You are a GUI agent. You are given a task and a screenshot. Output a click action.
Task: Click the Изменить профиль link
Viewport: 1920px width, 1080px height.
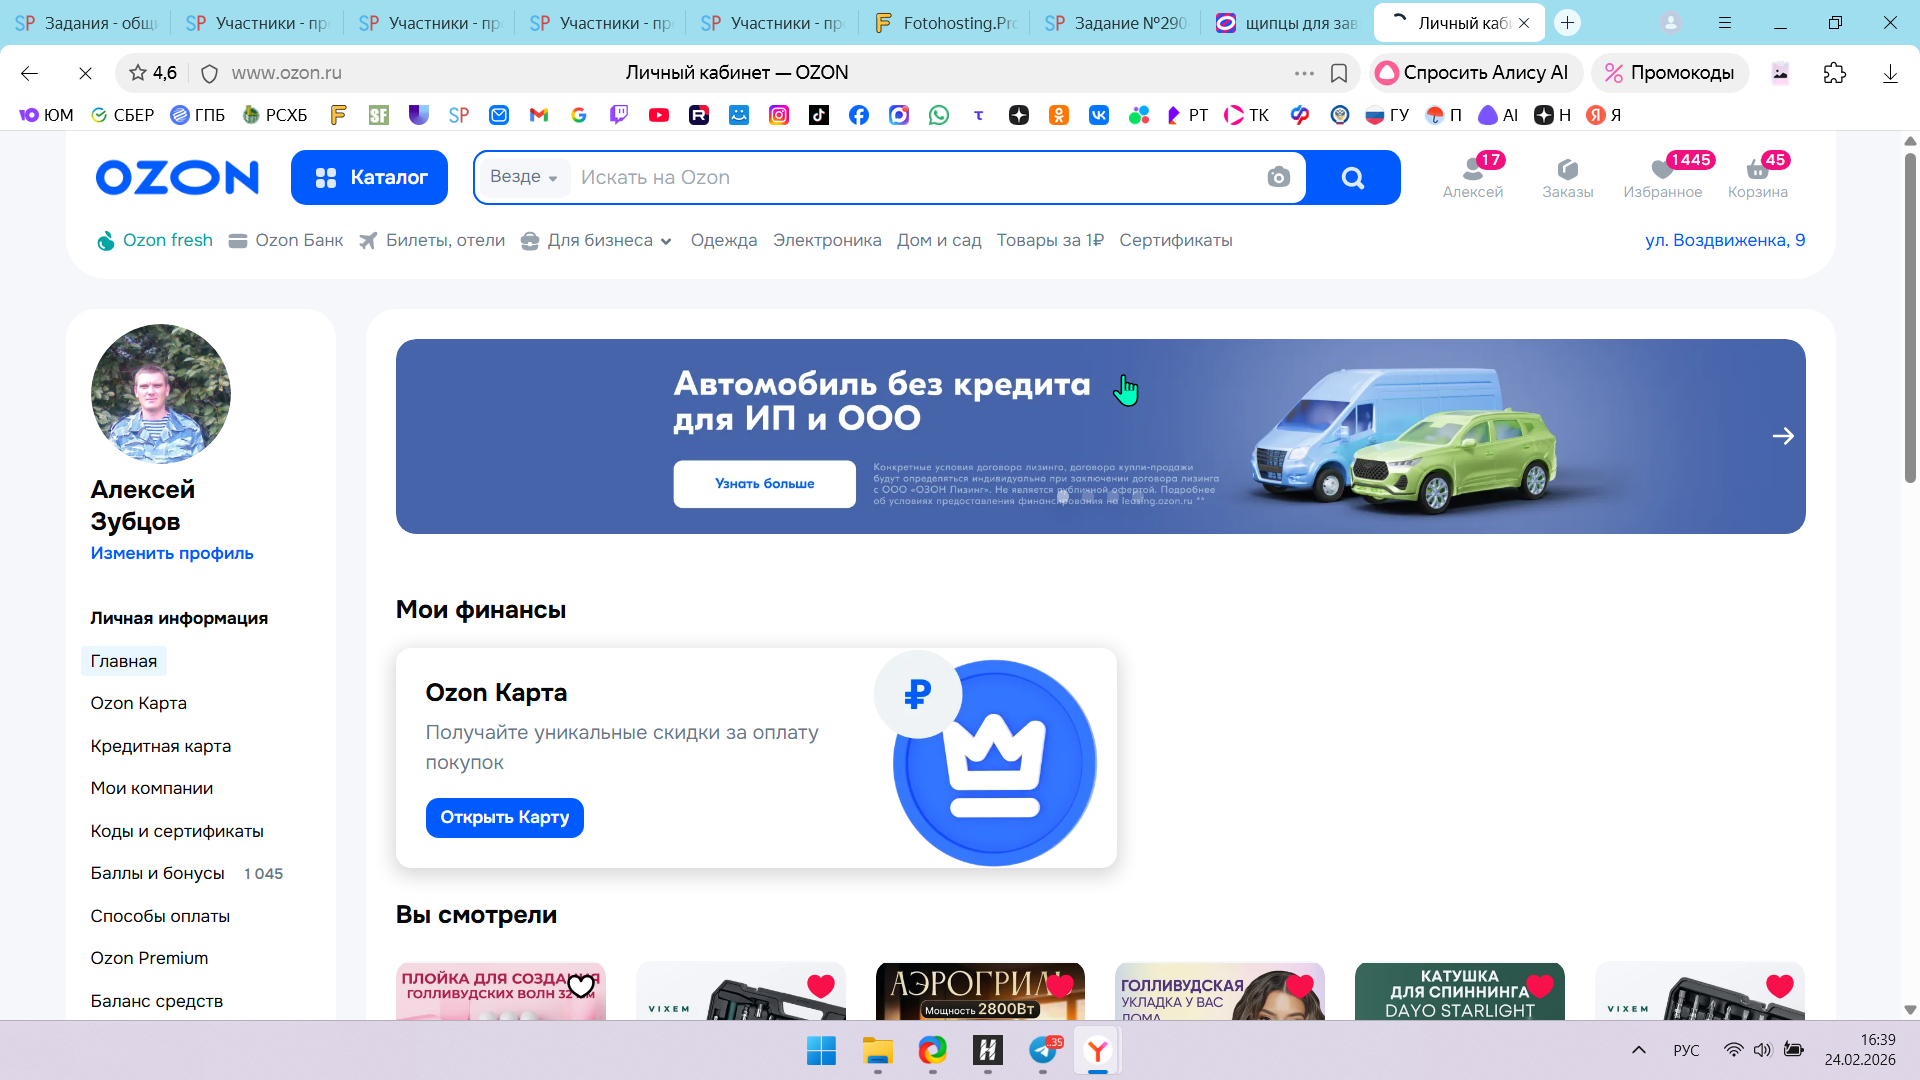[172, 553]
